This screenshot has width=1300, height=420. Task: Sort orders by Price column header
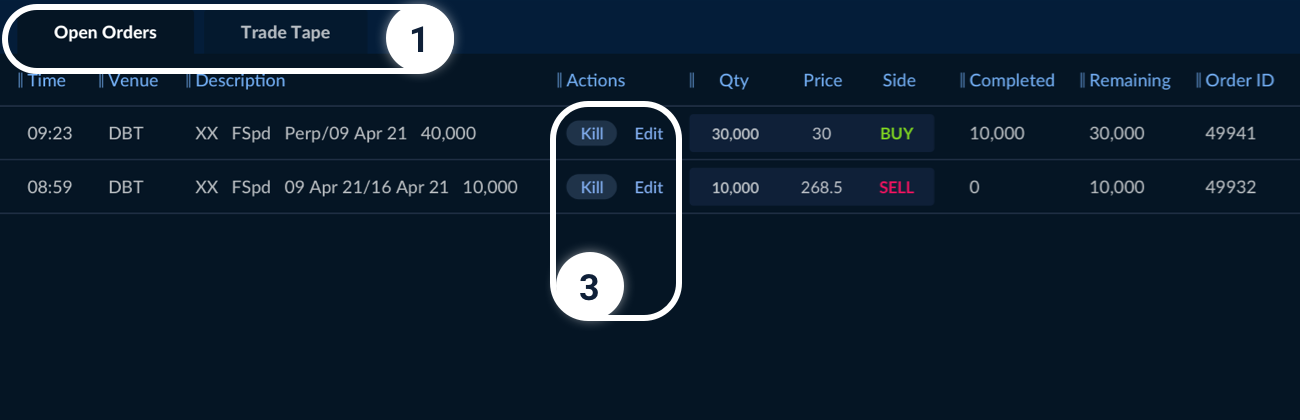[x=822, y=81]
